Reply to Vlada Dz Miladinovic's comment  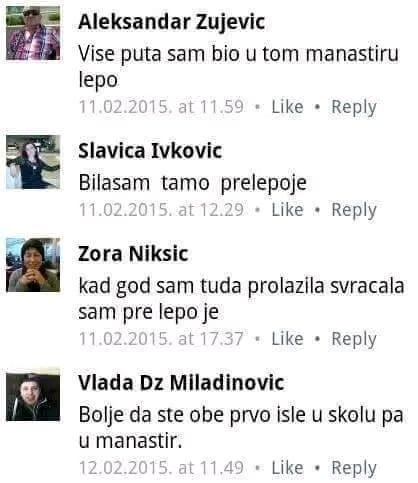[x=354, y=469]
